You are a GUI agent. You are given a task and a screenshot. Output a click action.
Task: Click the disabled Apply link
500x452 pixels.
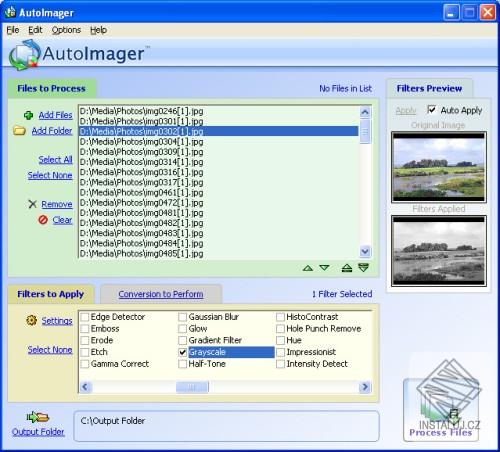click(x=406, y=110)
